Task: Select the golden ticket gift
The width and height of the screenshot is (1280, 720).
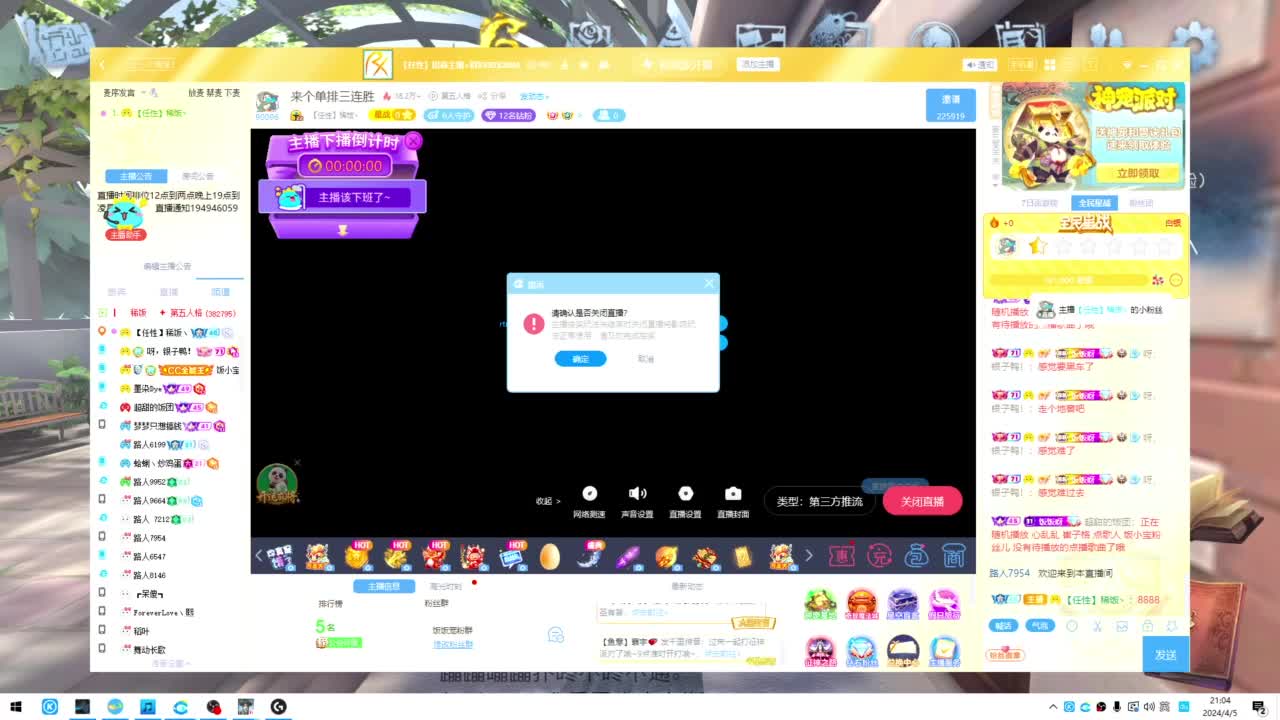Action: (742, 557)
